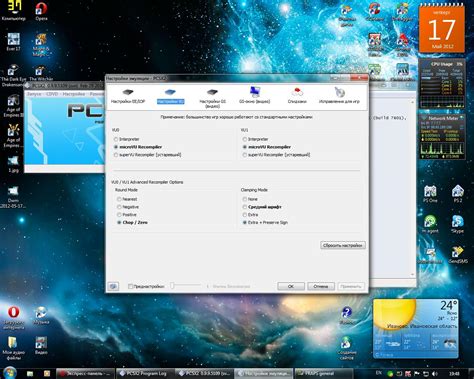
Task: Open the Мои аудио файлы folder
Action: coord(13,348)
